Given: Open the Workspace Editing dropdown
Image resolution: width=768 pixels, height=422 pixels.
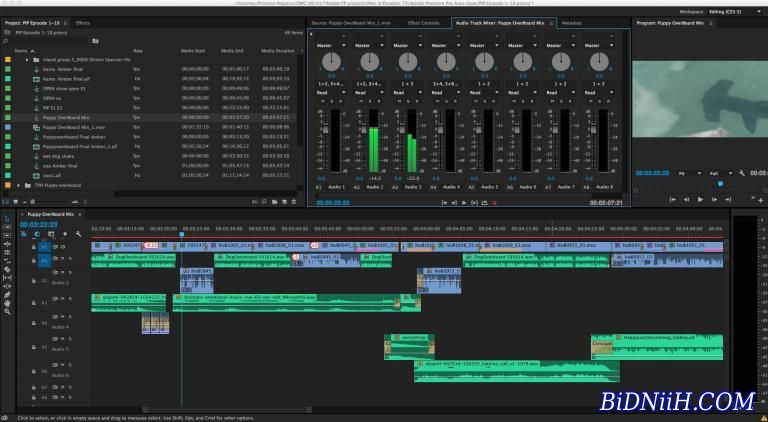Looking at the screenshot, I should tap(737, 12).
